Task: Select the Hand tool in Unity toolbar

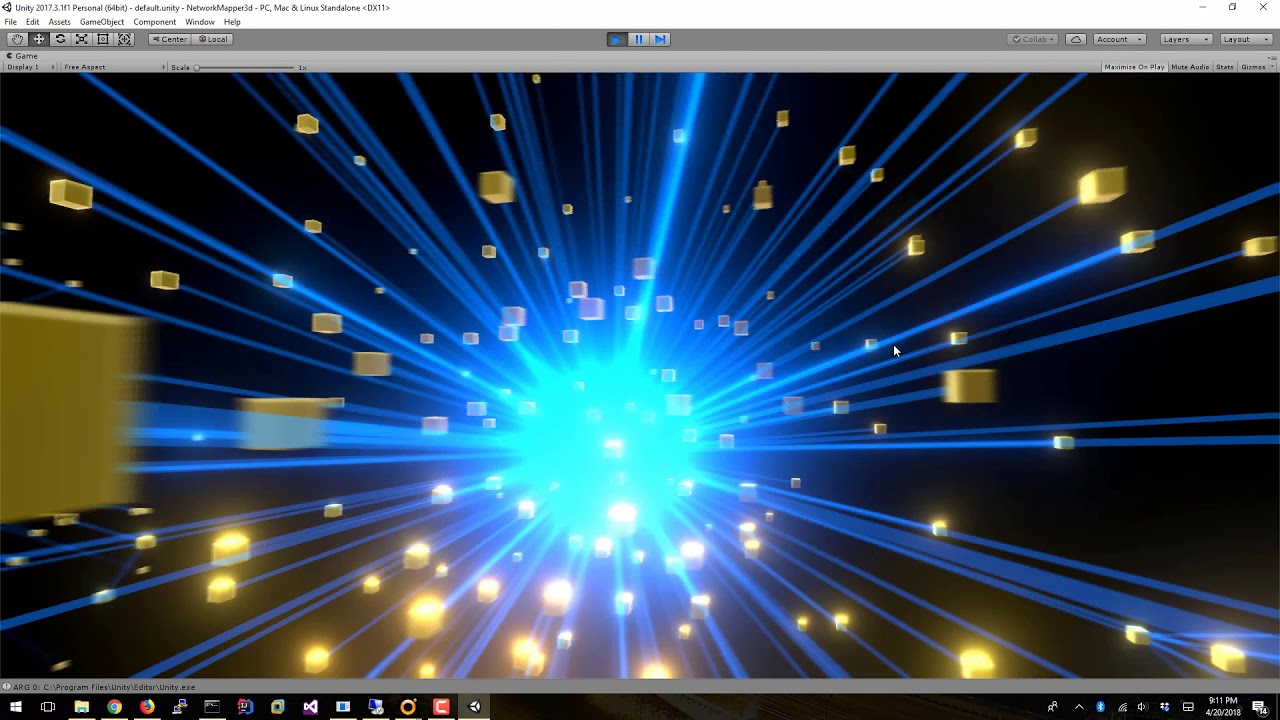Action: point(17,39)
